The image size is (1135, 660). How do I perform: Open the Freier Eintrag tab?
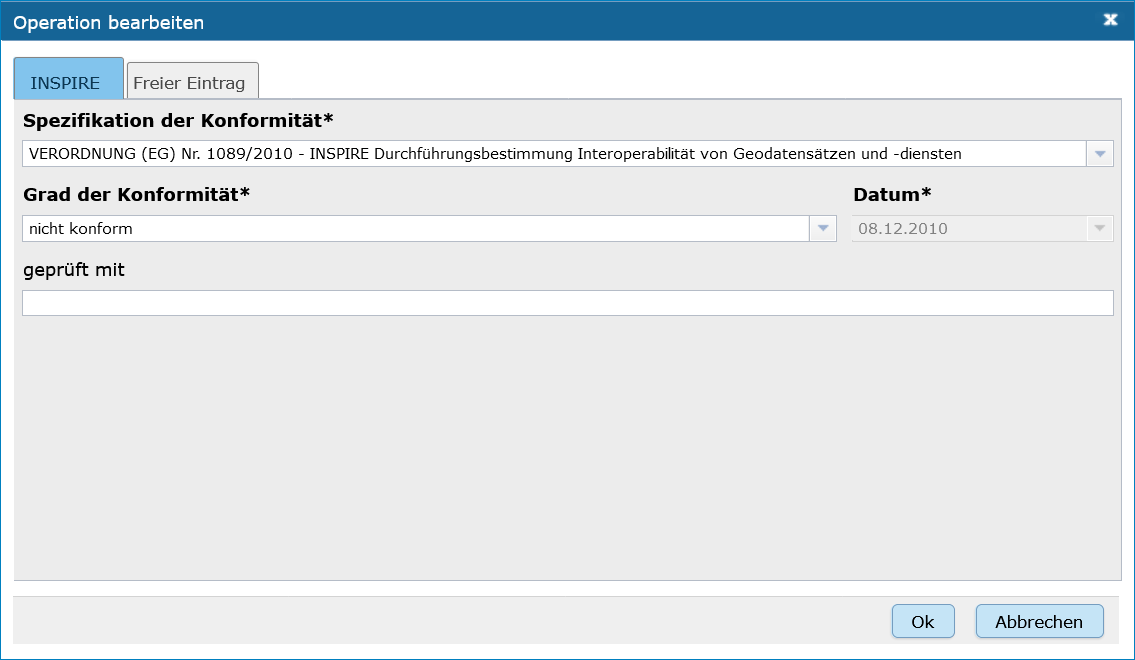pyautogui.click(x=193, y=81)
